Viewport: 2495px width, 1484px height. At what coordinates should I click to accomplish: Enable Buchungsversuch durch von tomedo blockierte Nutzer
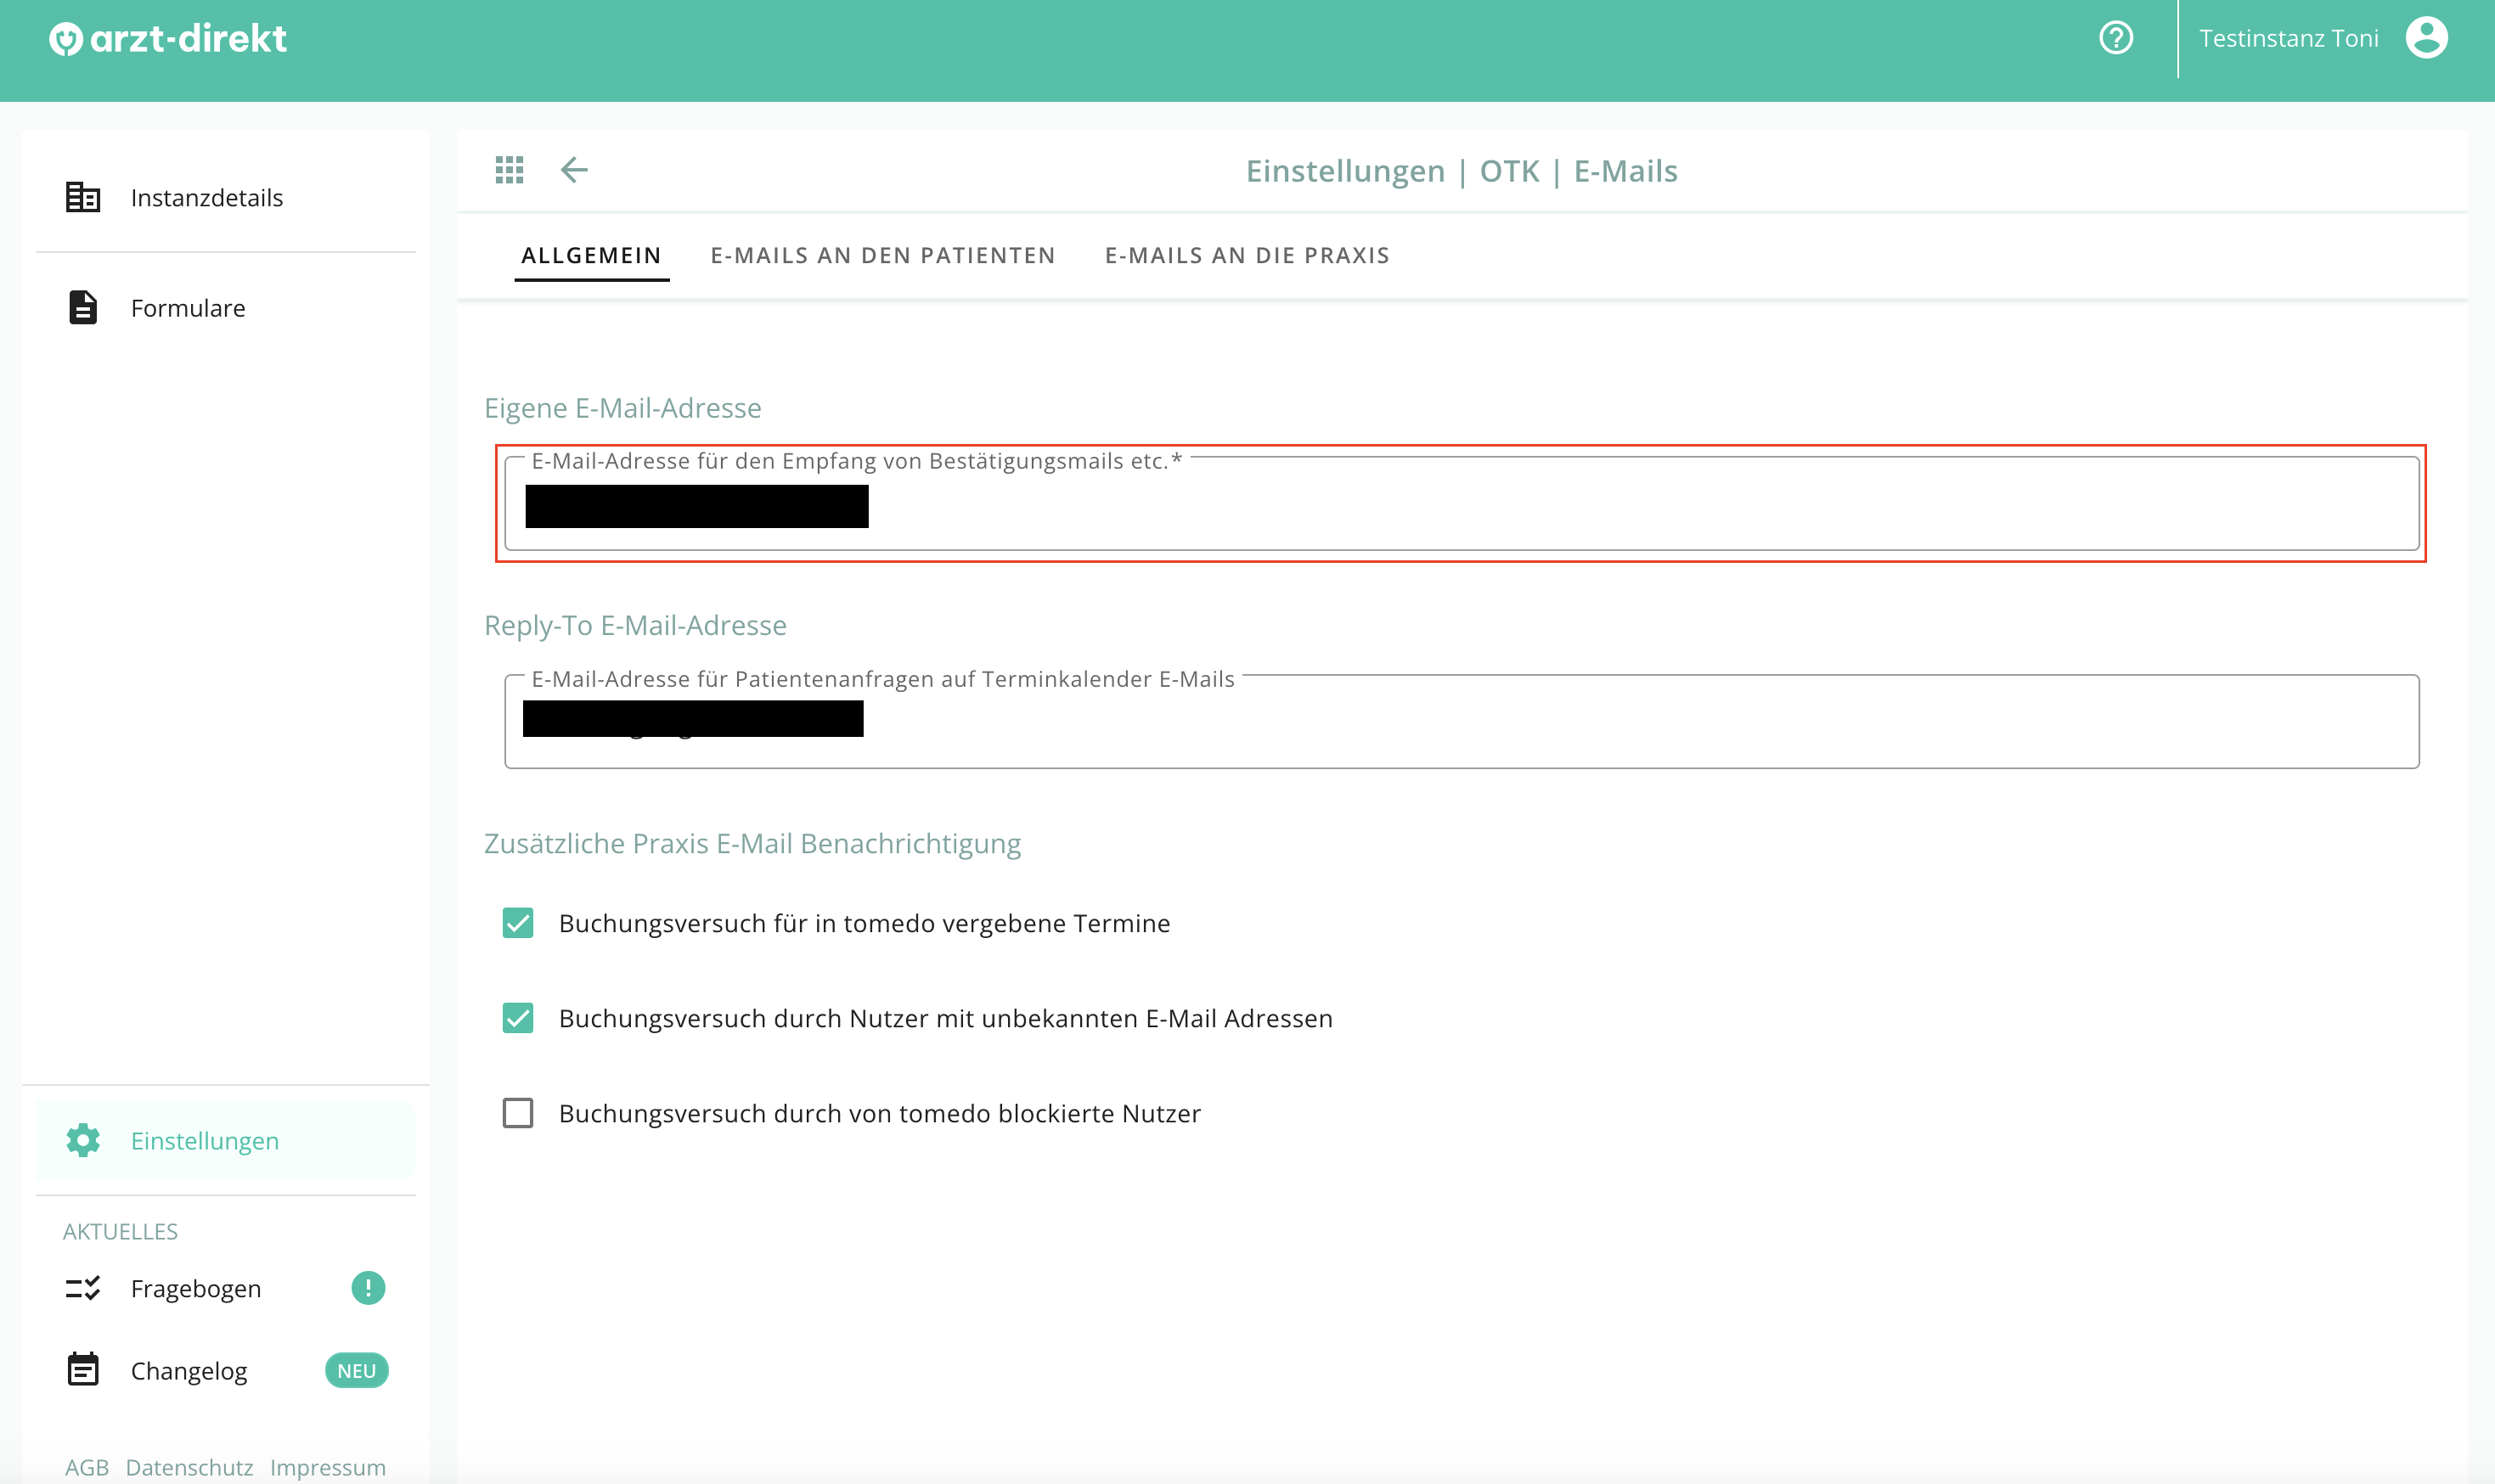tap(518, 1113)
